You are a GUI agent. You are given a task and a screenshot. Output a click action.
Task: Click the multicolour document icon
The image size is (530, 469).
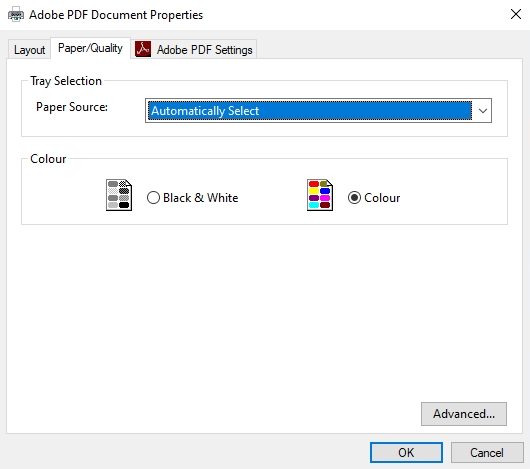point(320,195)
